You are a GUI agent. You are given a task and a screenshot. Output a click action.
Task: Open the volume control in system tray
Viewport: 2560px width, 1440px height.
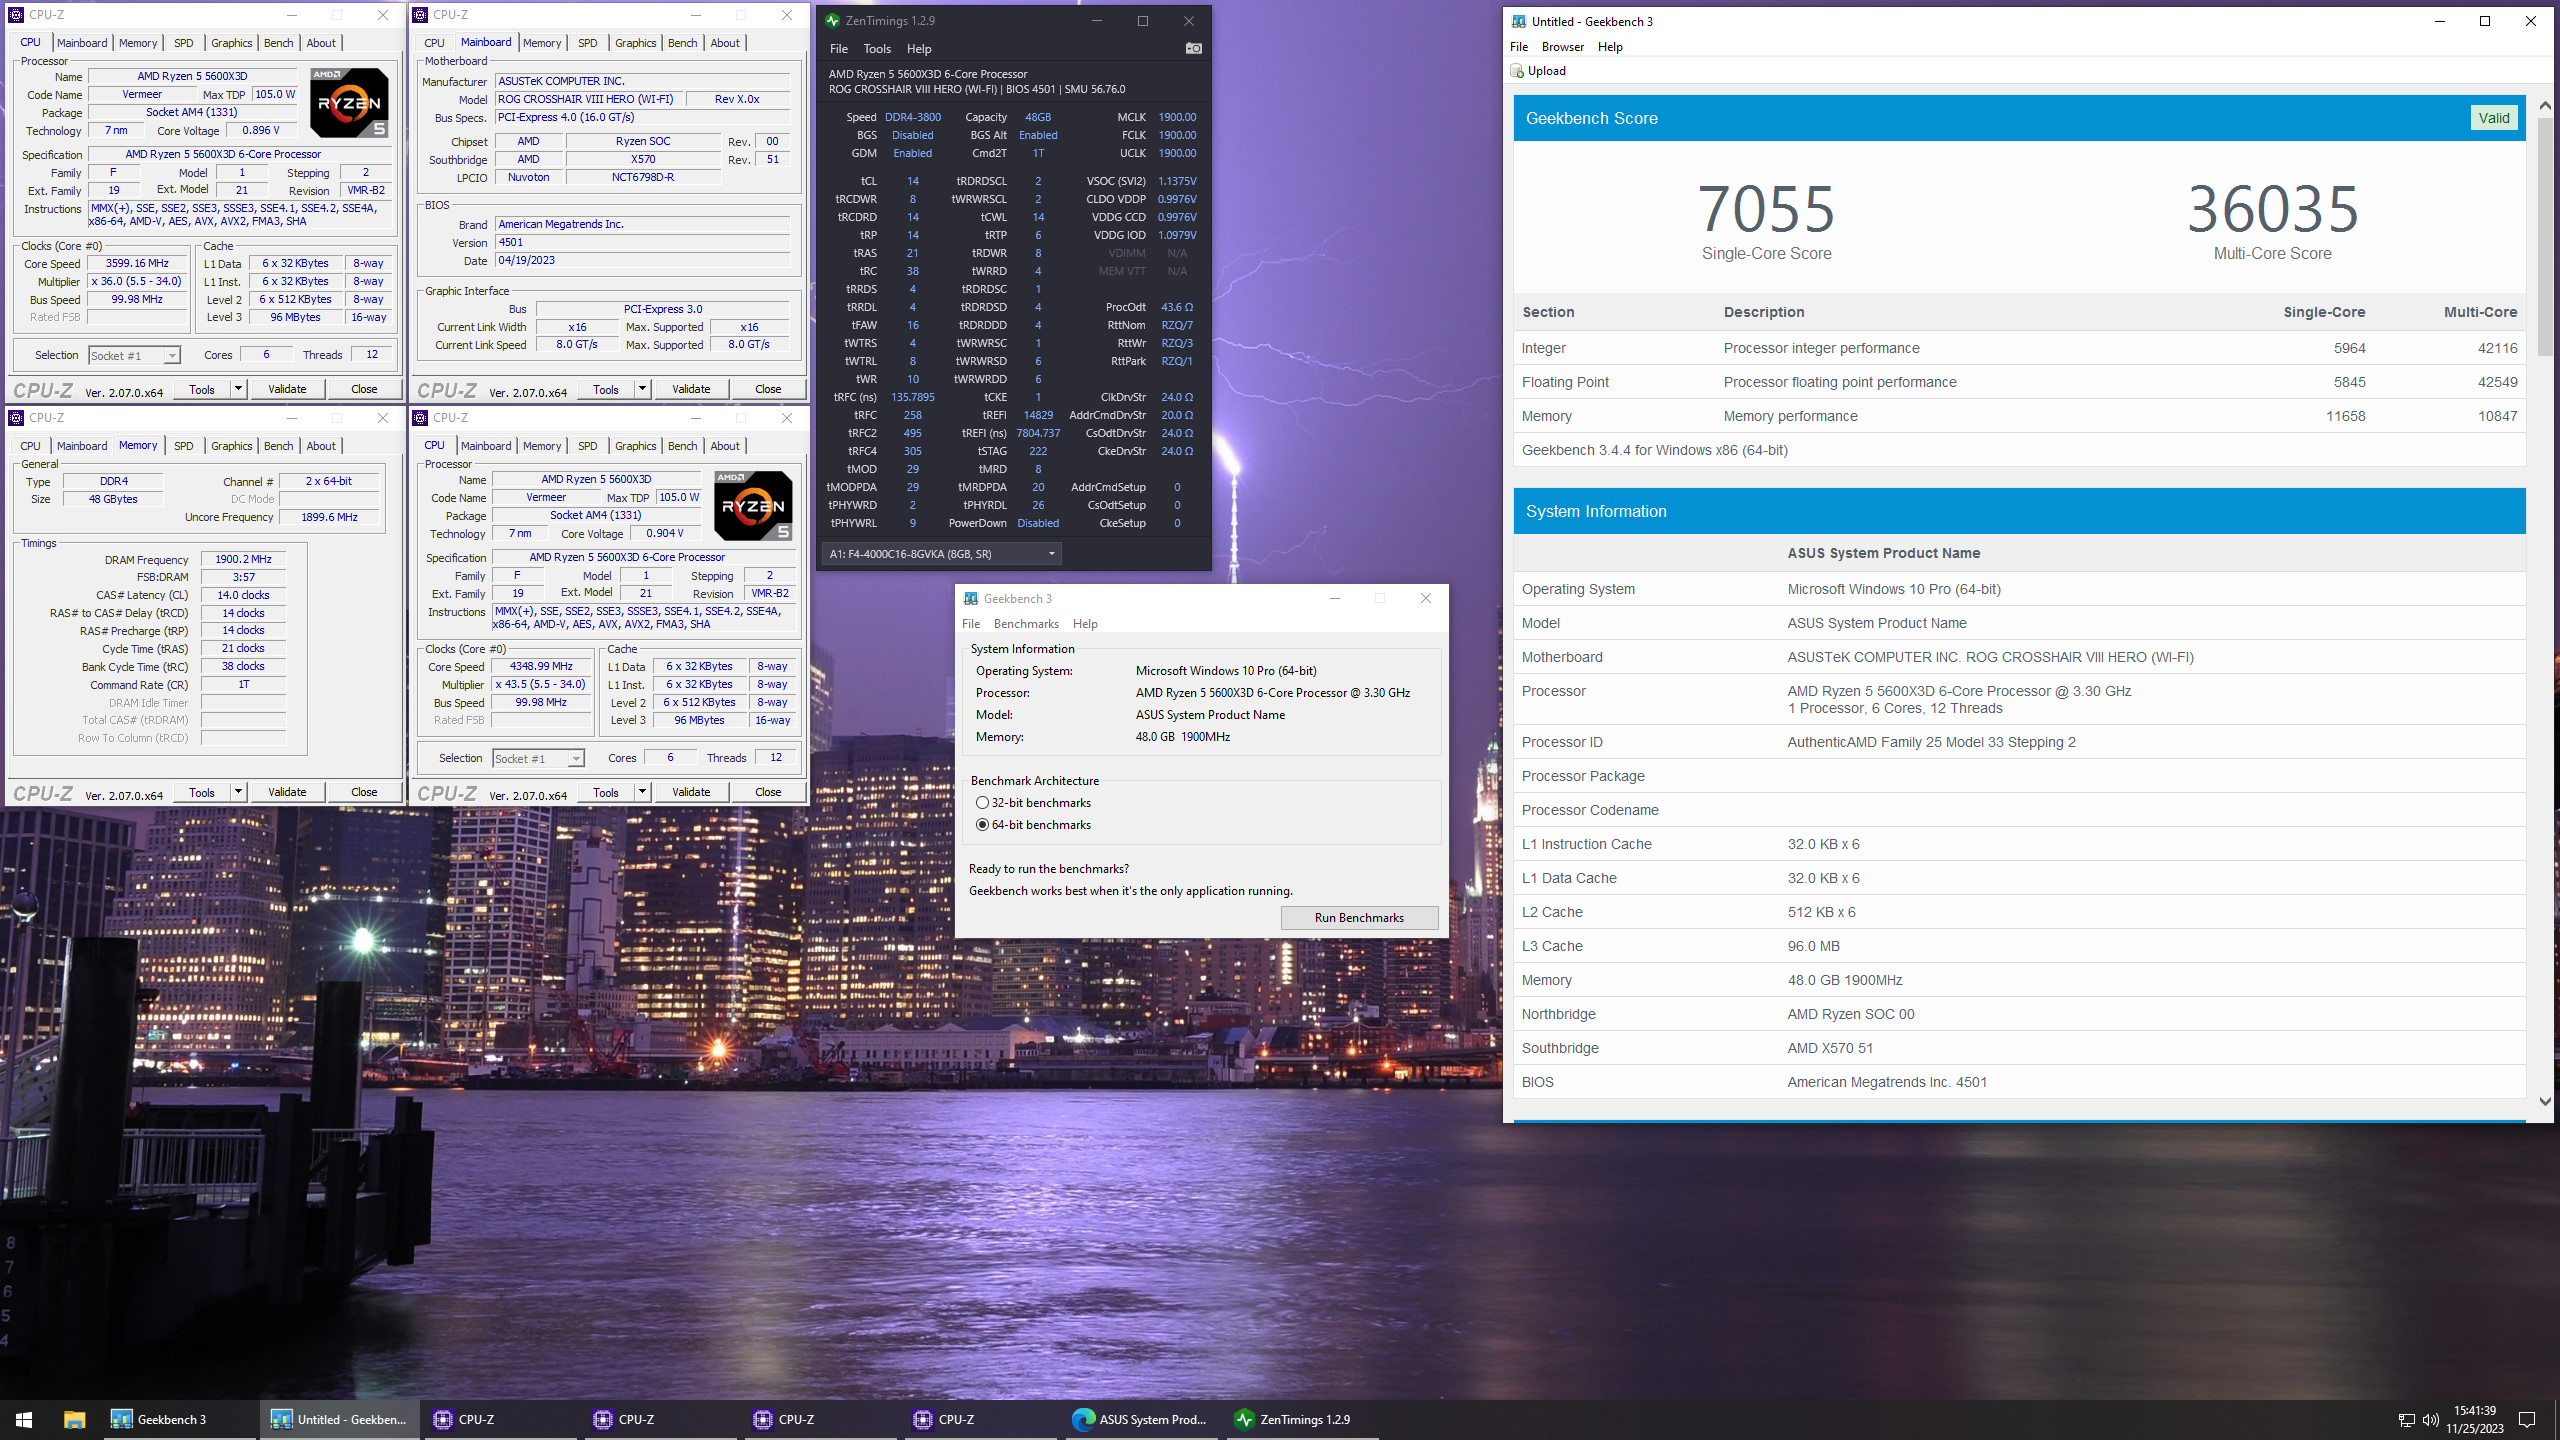point(2431,1420)
